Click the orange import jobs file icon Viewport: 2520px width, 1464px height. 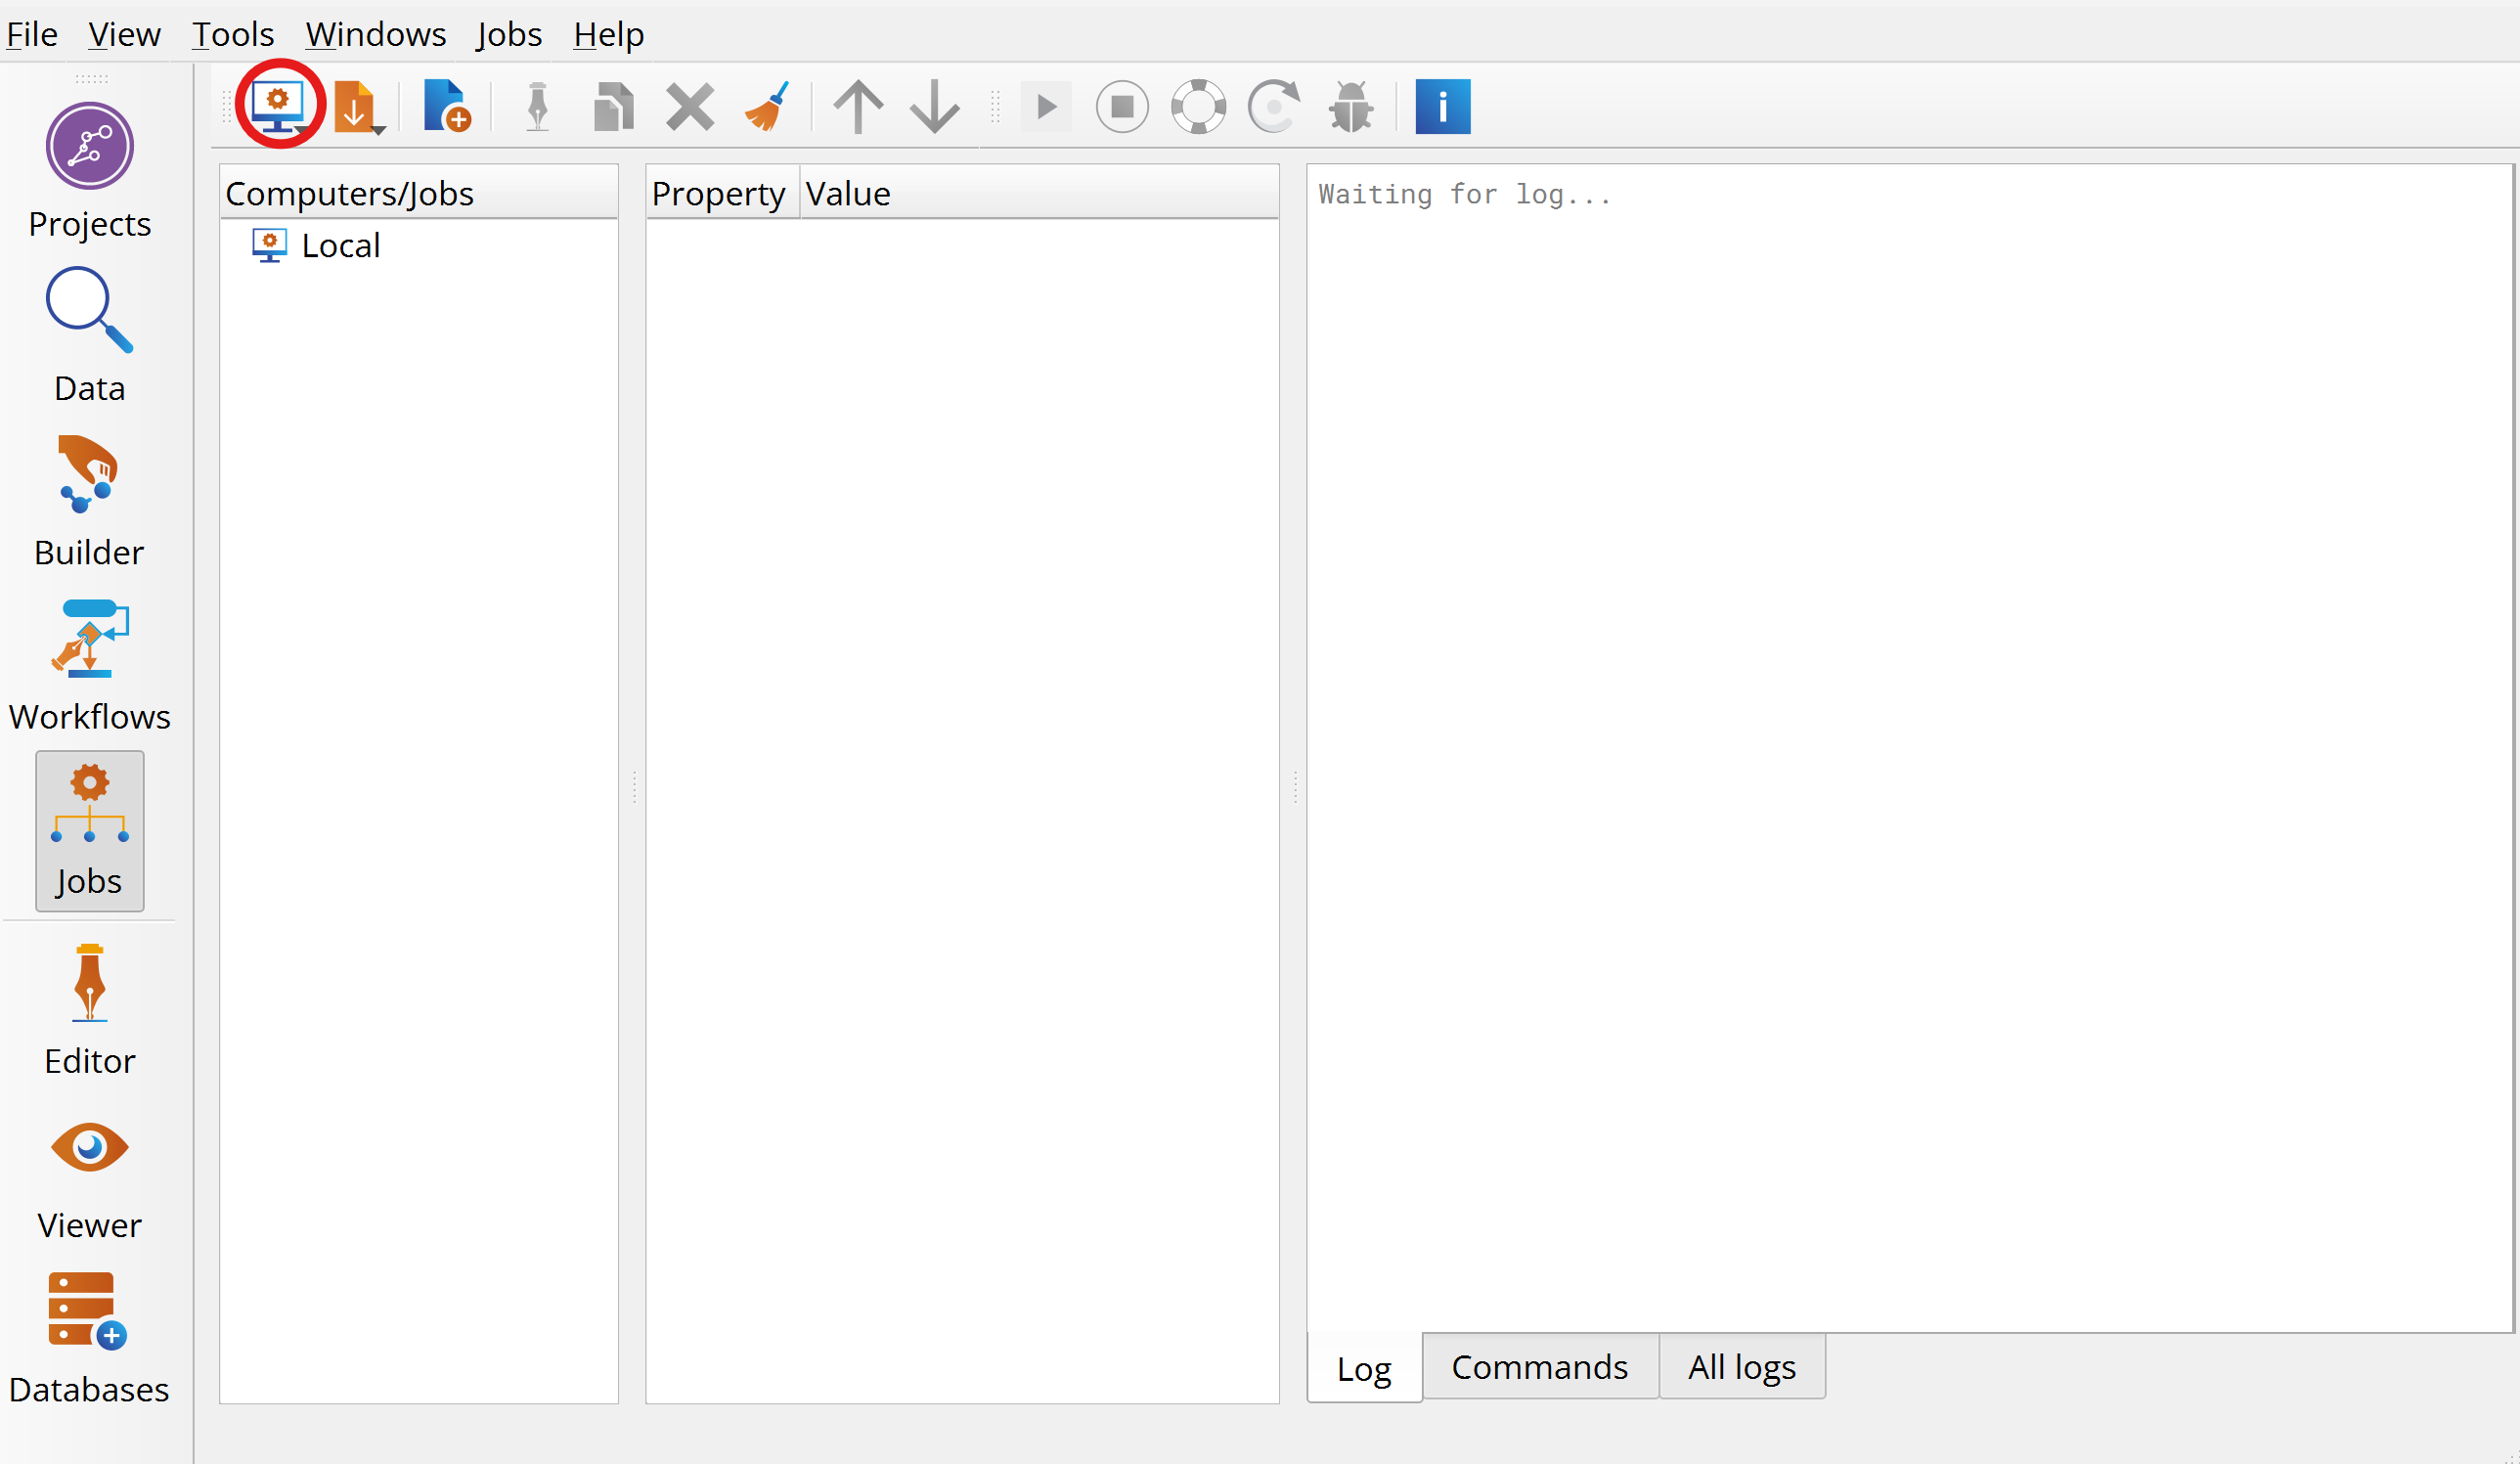point(352,106)
